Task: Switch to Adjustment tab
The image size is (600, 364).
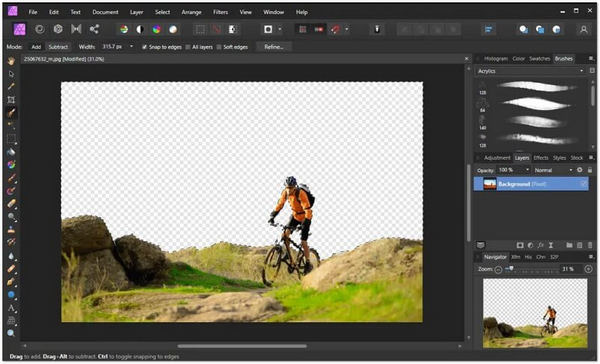Action: tap(497, 158)
